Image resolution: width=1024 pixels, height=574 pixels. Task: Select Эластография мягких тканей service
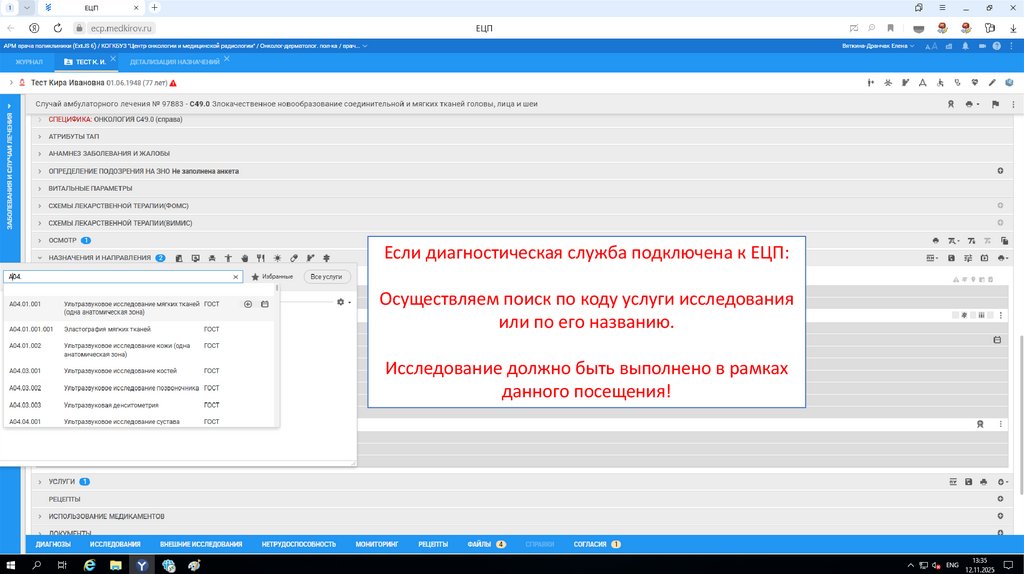(107, 329)
